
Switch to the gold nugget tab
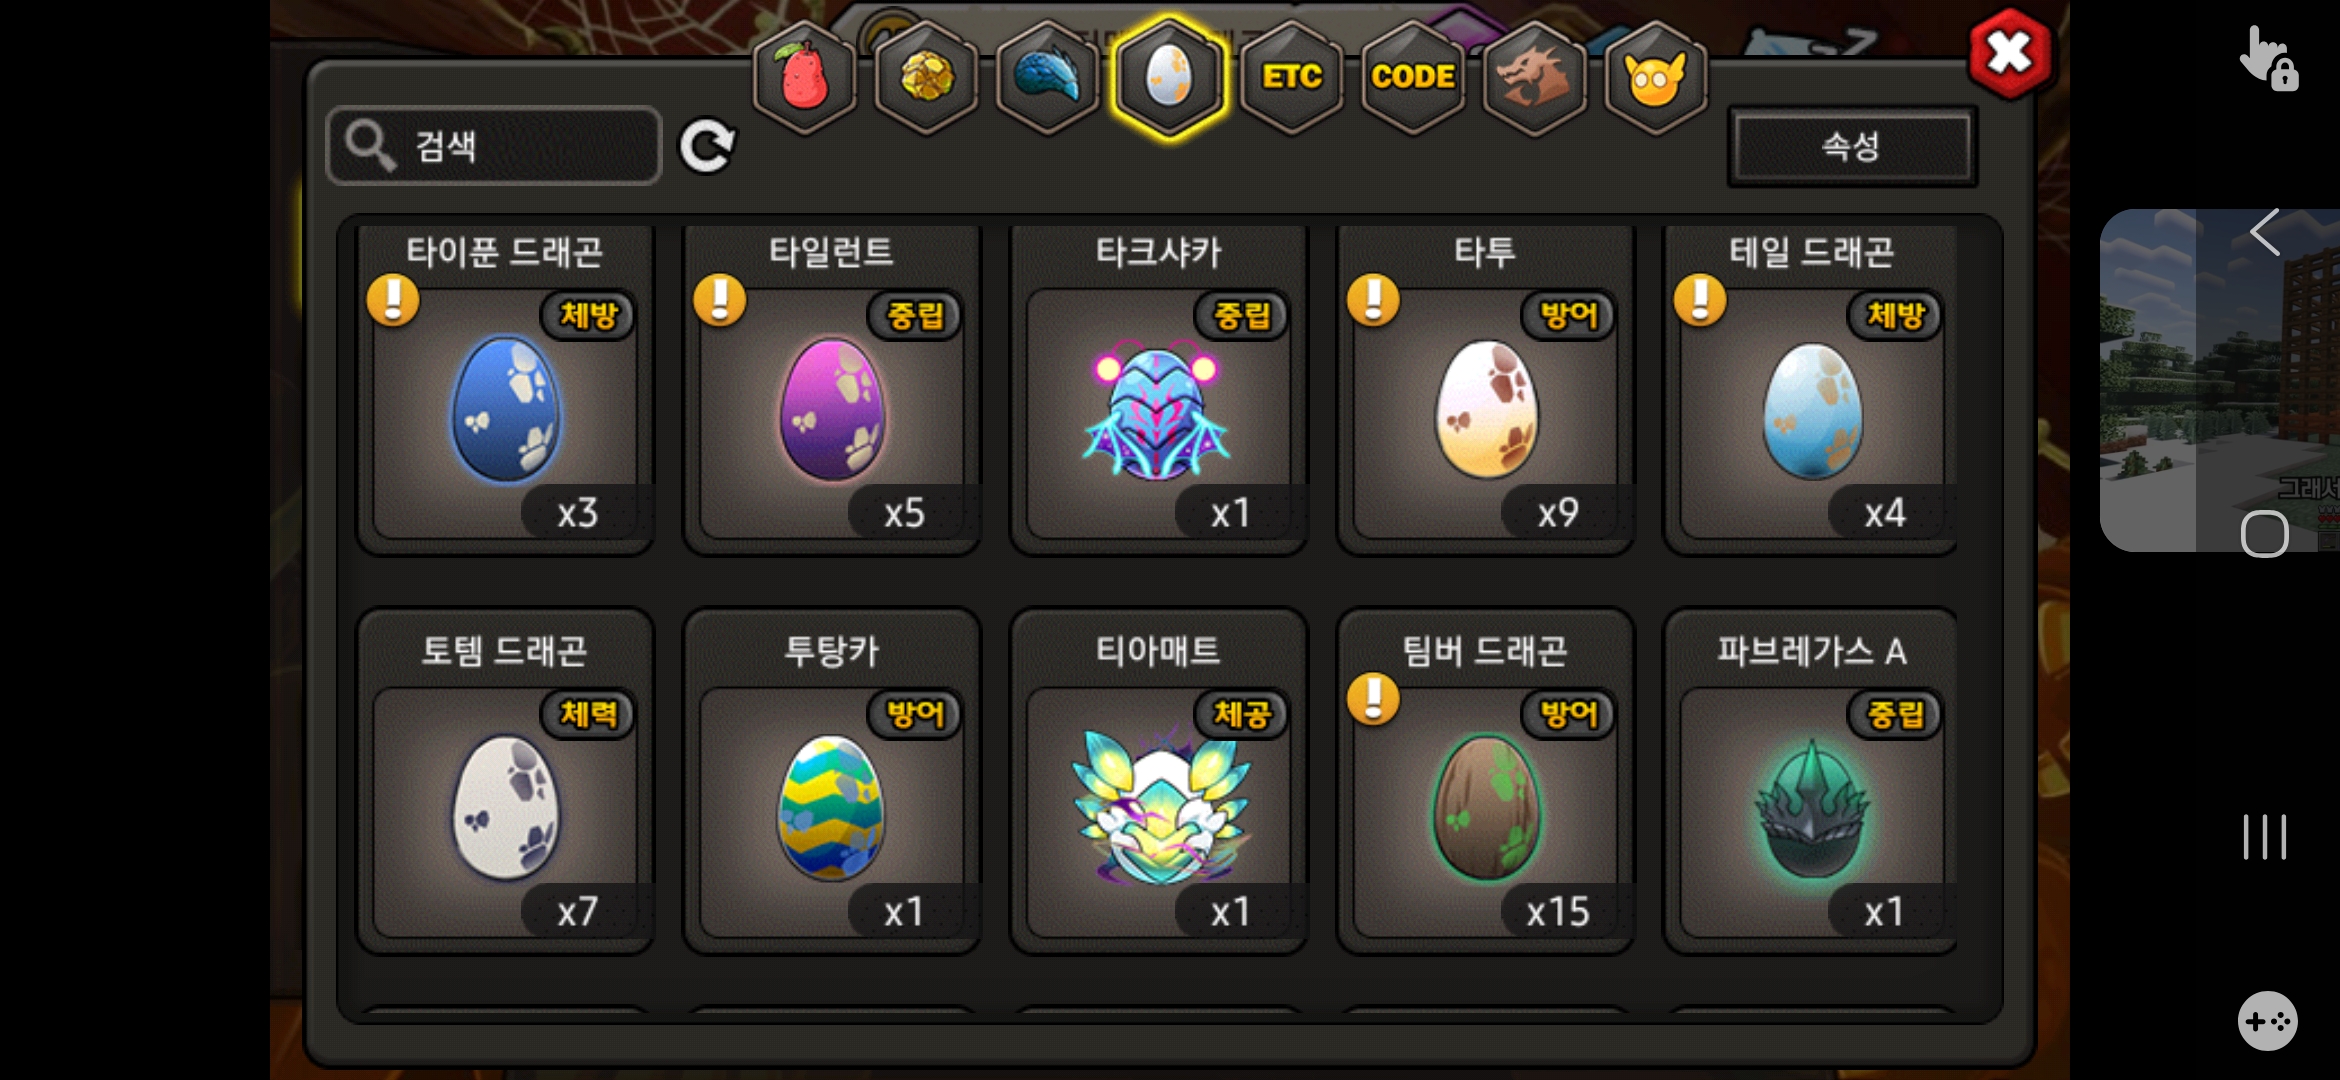(927, 76)
